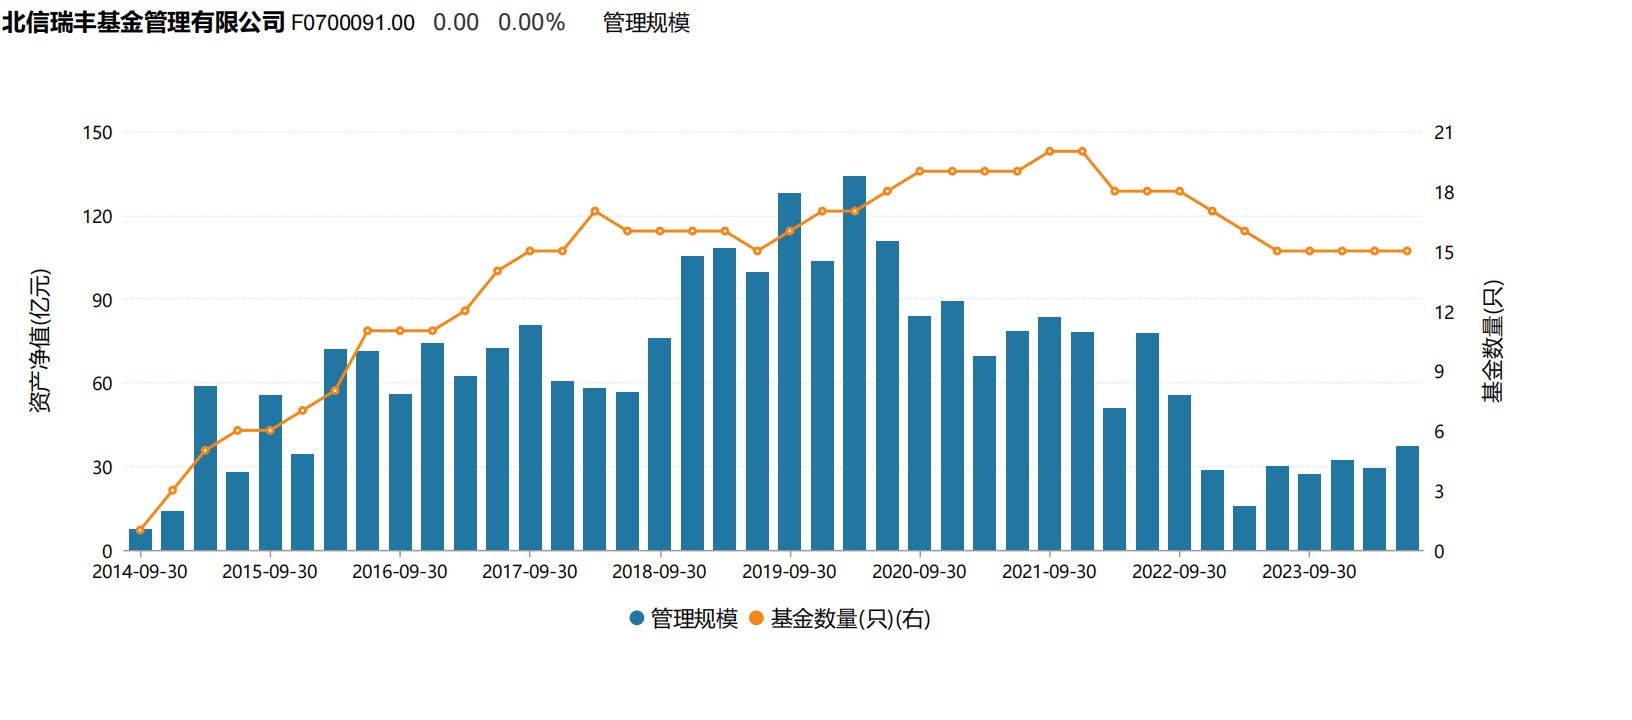The image size is (1632, 720).
Task: Select the blue bar for 2022-09-30
Action: (x=1179, y=472)
